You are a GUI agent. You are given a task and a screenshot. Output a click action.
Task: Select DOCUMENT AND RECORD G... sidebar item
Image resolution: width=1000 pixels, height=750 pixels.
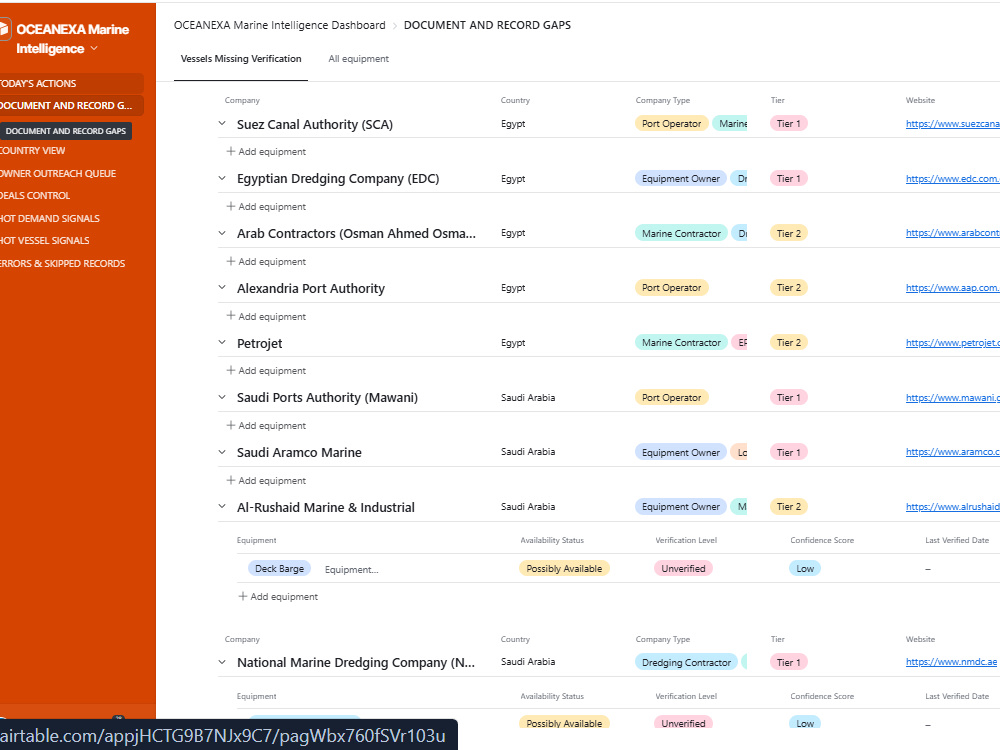[70, 106]
